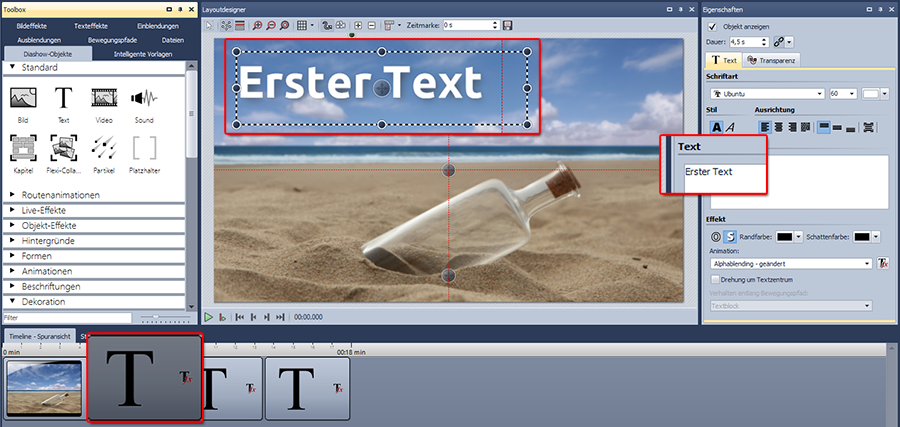This screenshot has width=900, height=427.
Task: Expand the Routenanimationen section
Action: coord(13,195)
